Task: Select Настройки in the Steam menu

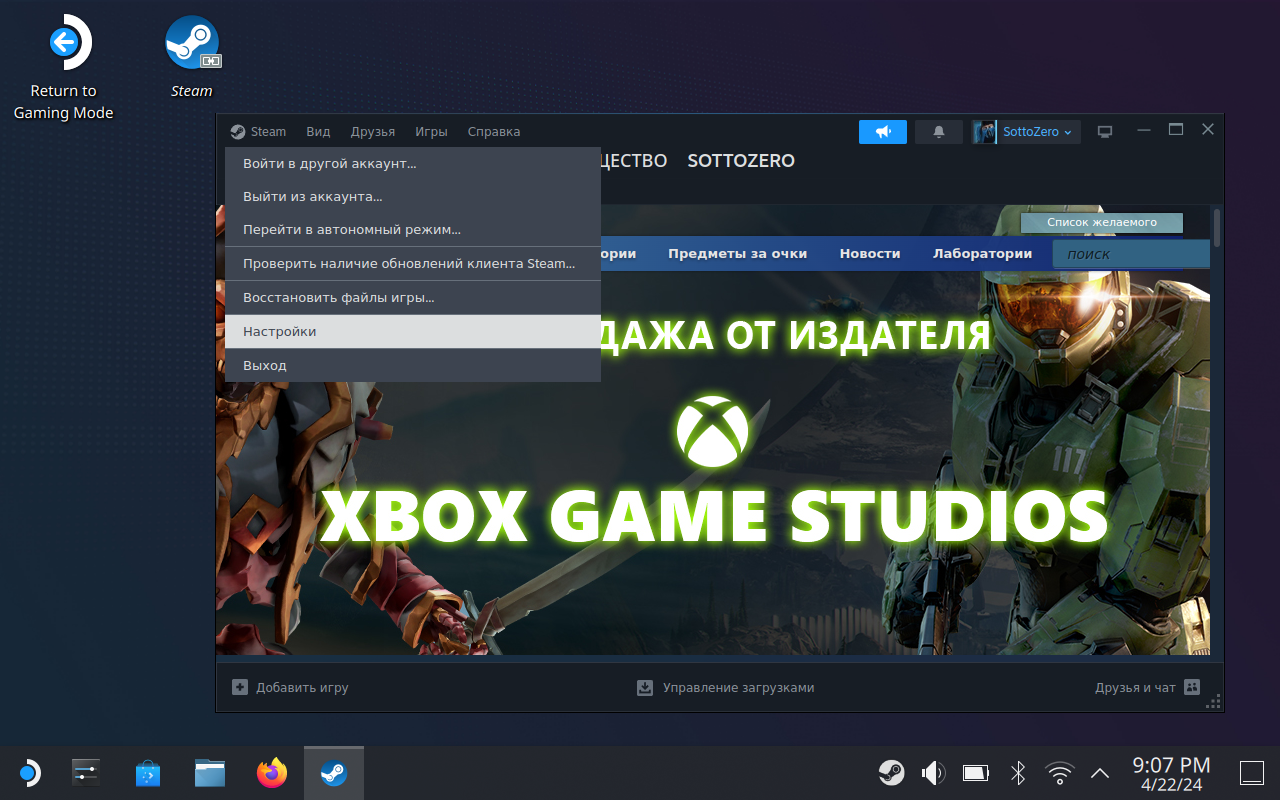Action: click(x=413, y=332)
